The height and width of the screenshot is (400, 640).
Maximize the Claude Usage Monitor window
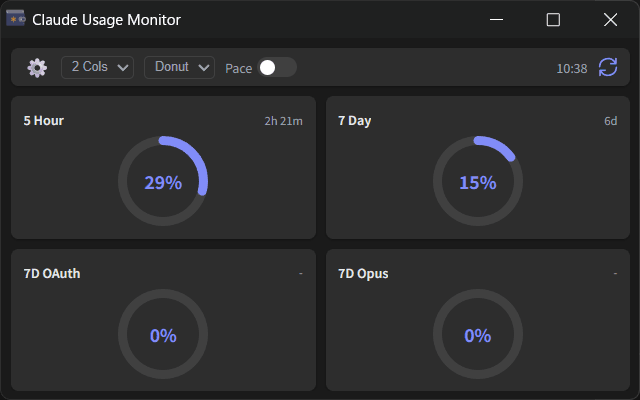point(553,19)
